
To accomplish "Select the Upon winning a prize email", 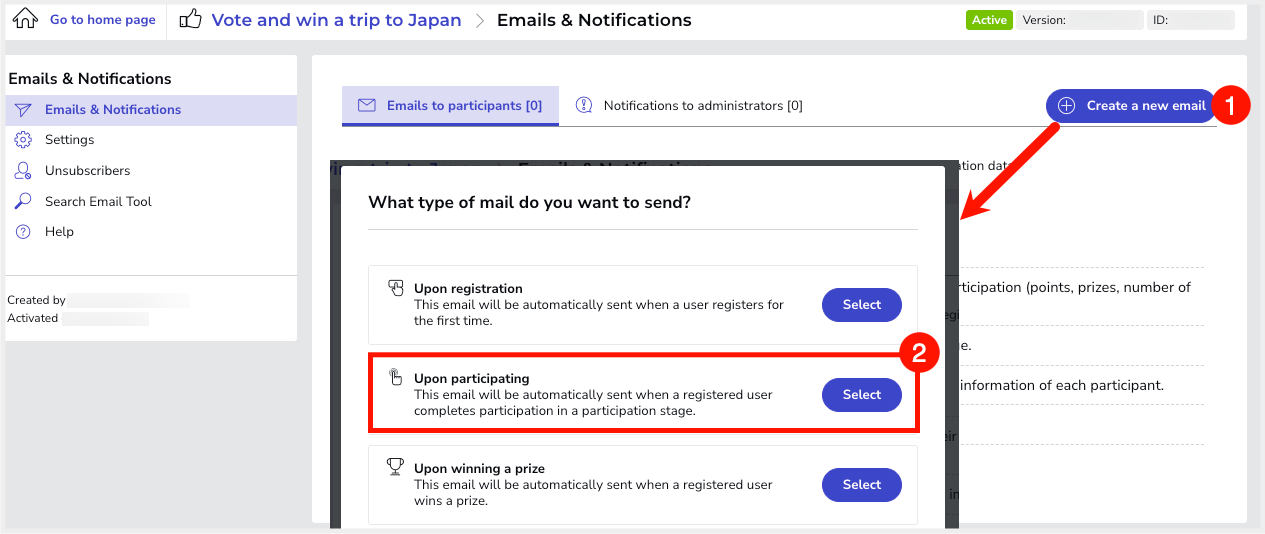I will (862, 485).
